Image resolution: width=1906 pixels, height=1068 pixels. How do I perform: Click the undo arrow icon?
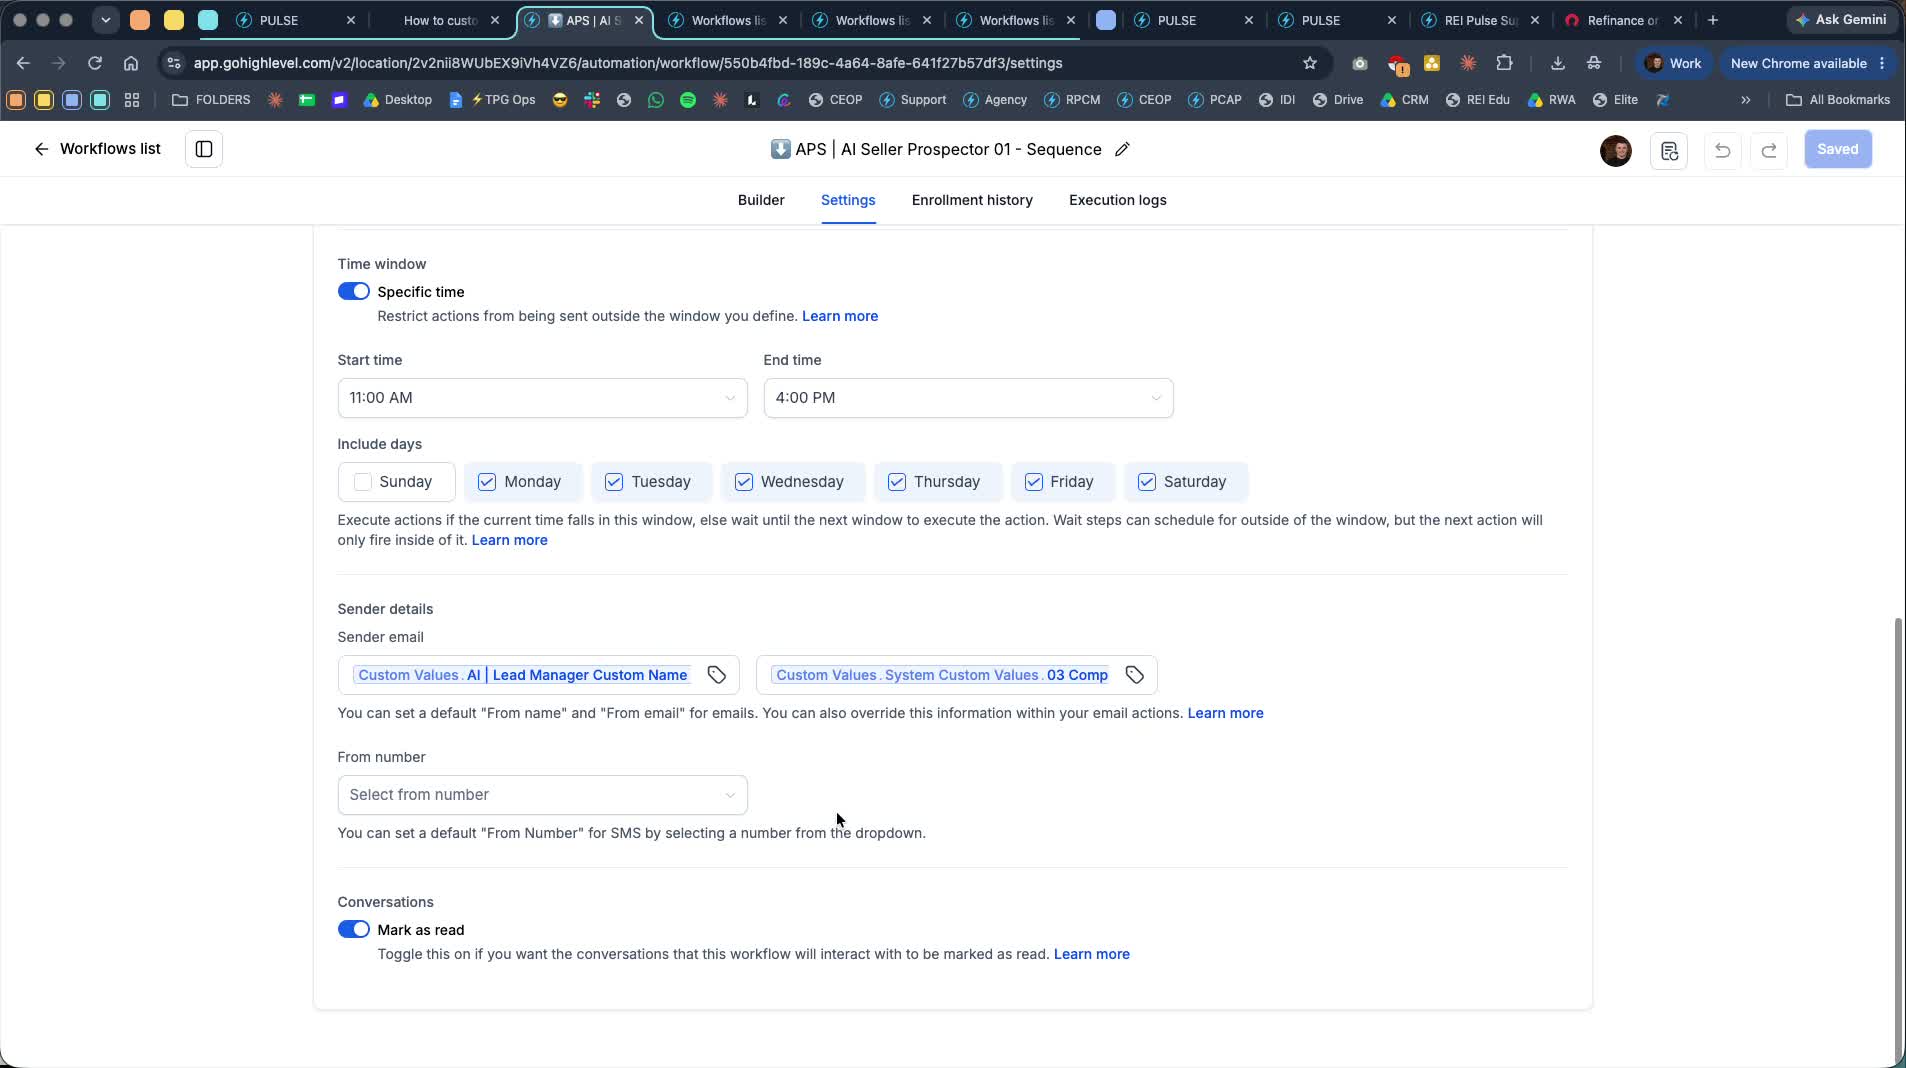click(1722, 150)
